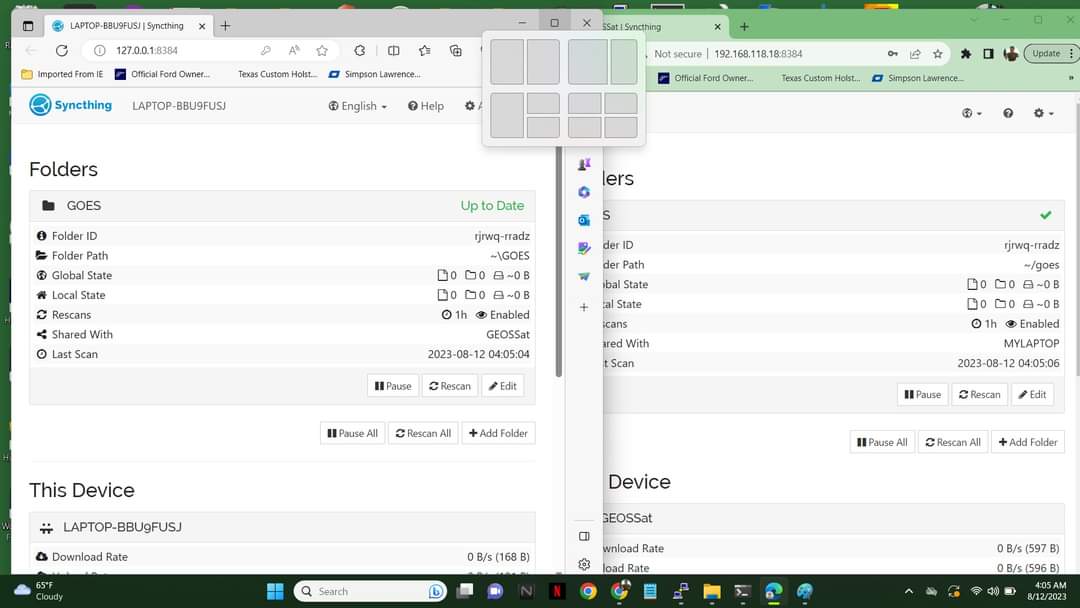Open the help question icon in Chrome Syncthing page
The width and height of the screenshot is (1080, 608).
pos(1008,113)
